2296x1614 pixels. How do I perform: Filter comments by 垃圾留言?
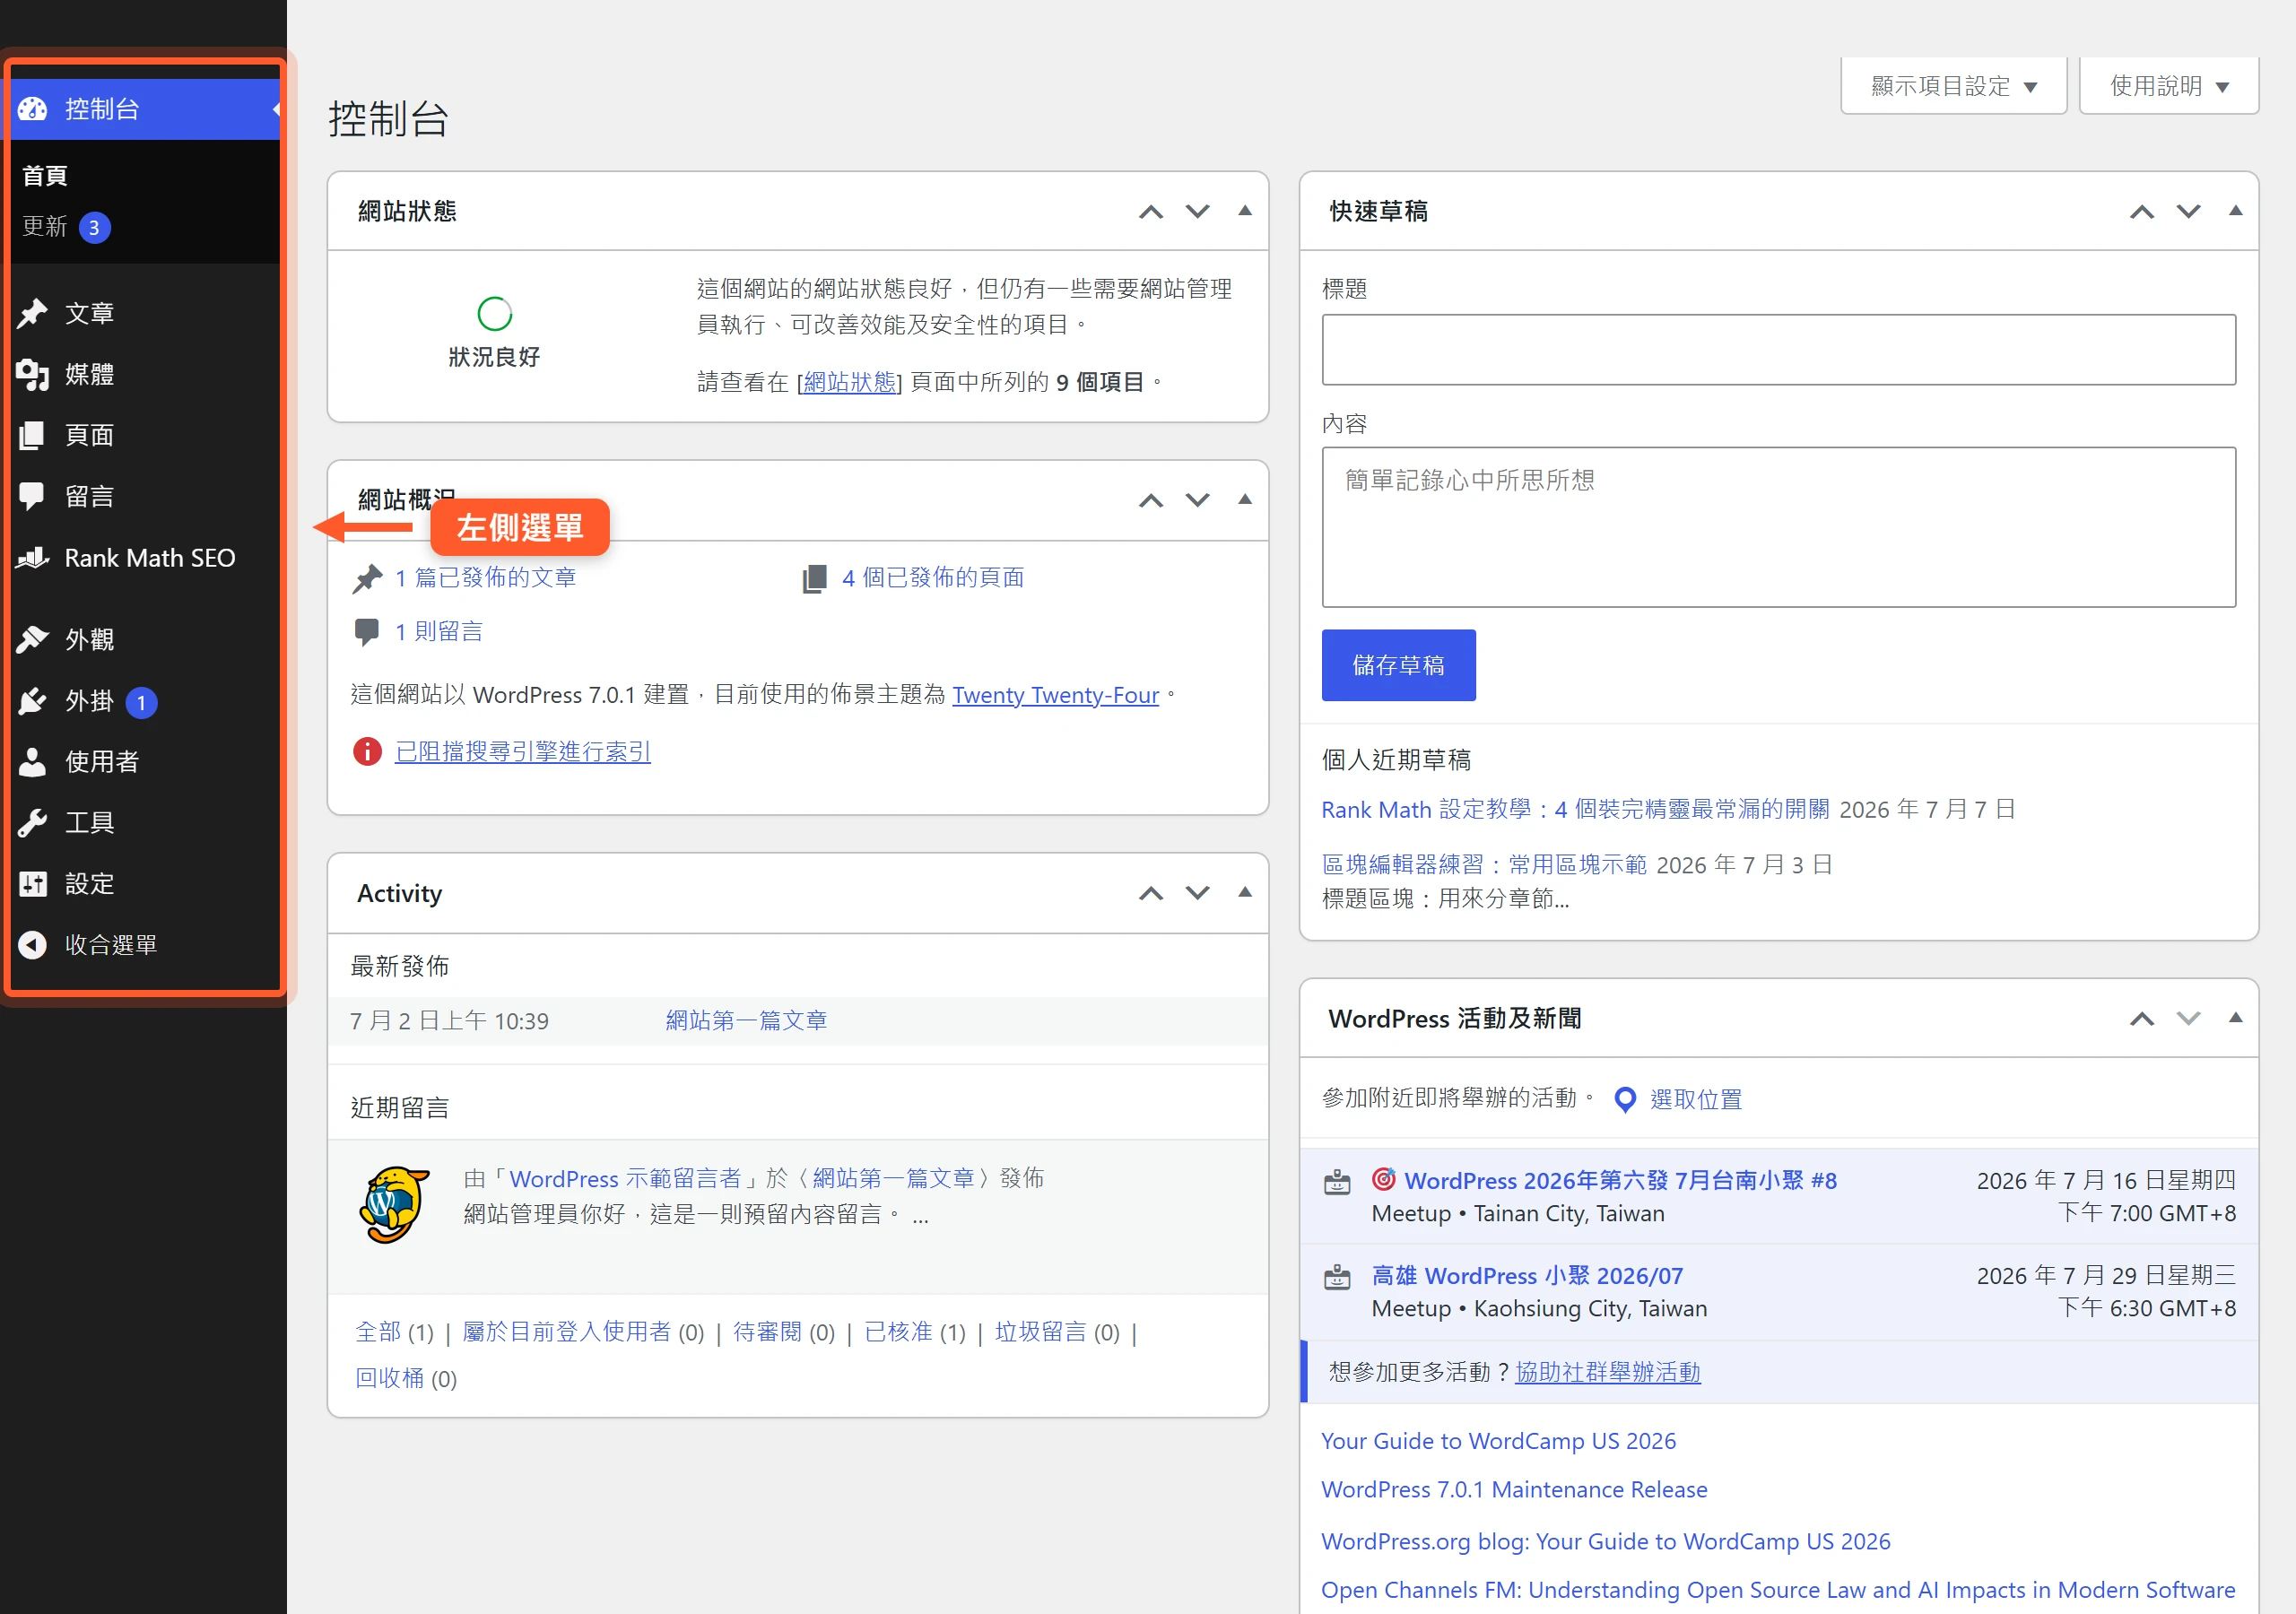[1040, 1332]
